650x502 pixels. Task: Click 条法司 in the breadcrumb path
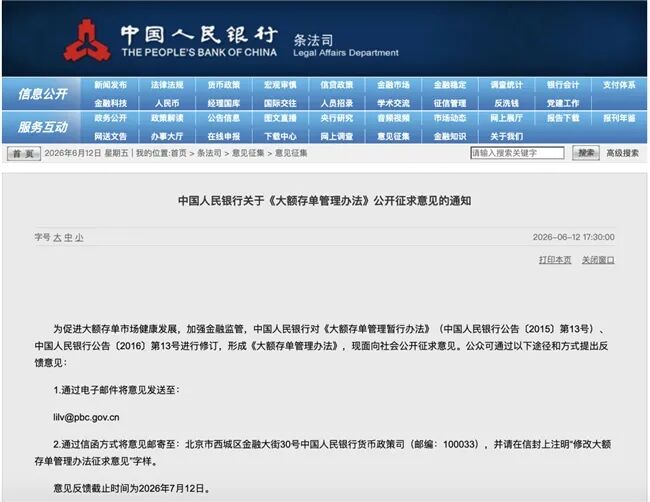click(x=209, y=153)
